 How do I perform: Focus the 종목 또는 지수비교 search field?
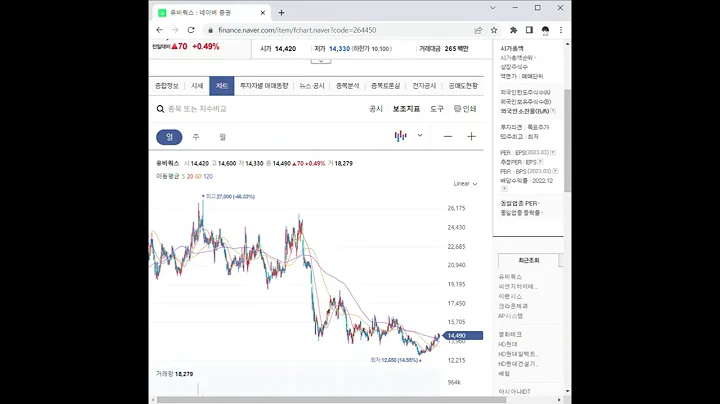(x=197, y=109)
